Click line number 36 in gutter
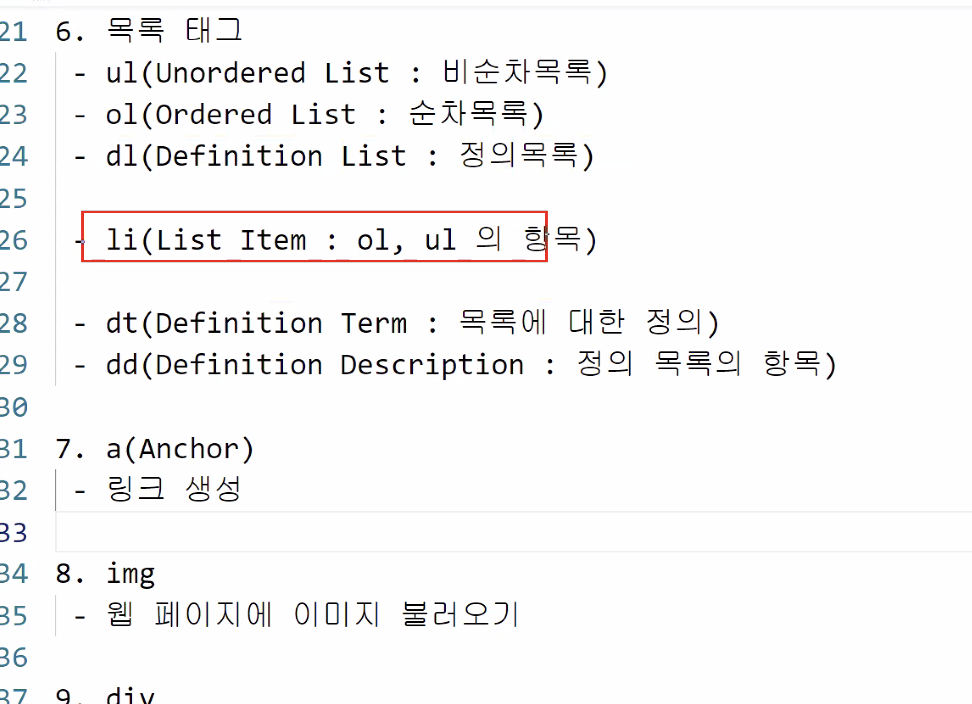The width and height of the screenshot is (972, 704). tap(14, 657)
